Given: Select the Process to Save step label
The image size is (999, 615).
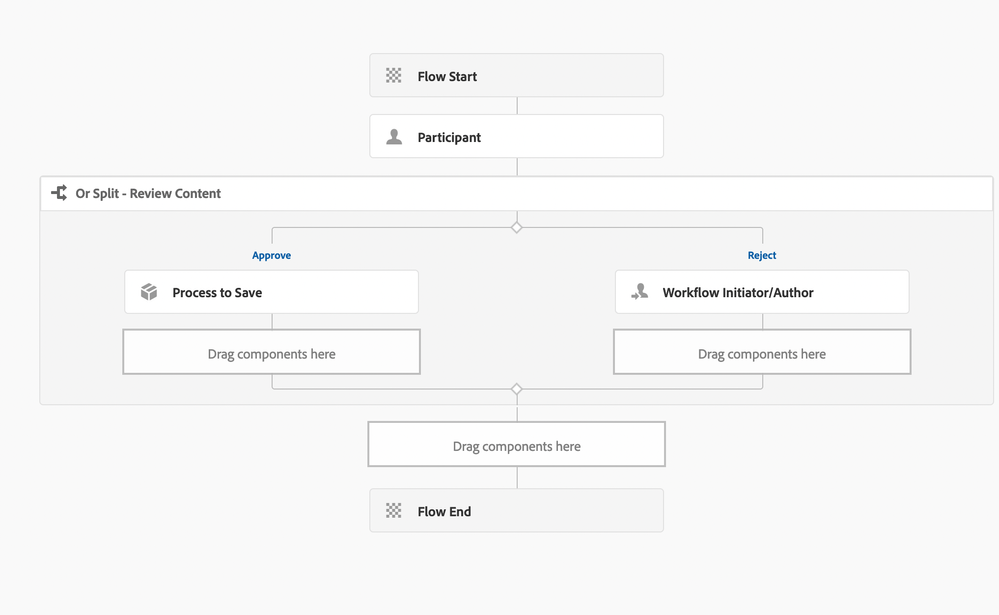Looking at the screenshot, I should [x=217, y=293].
